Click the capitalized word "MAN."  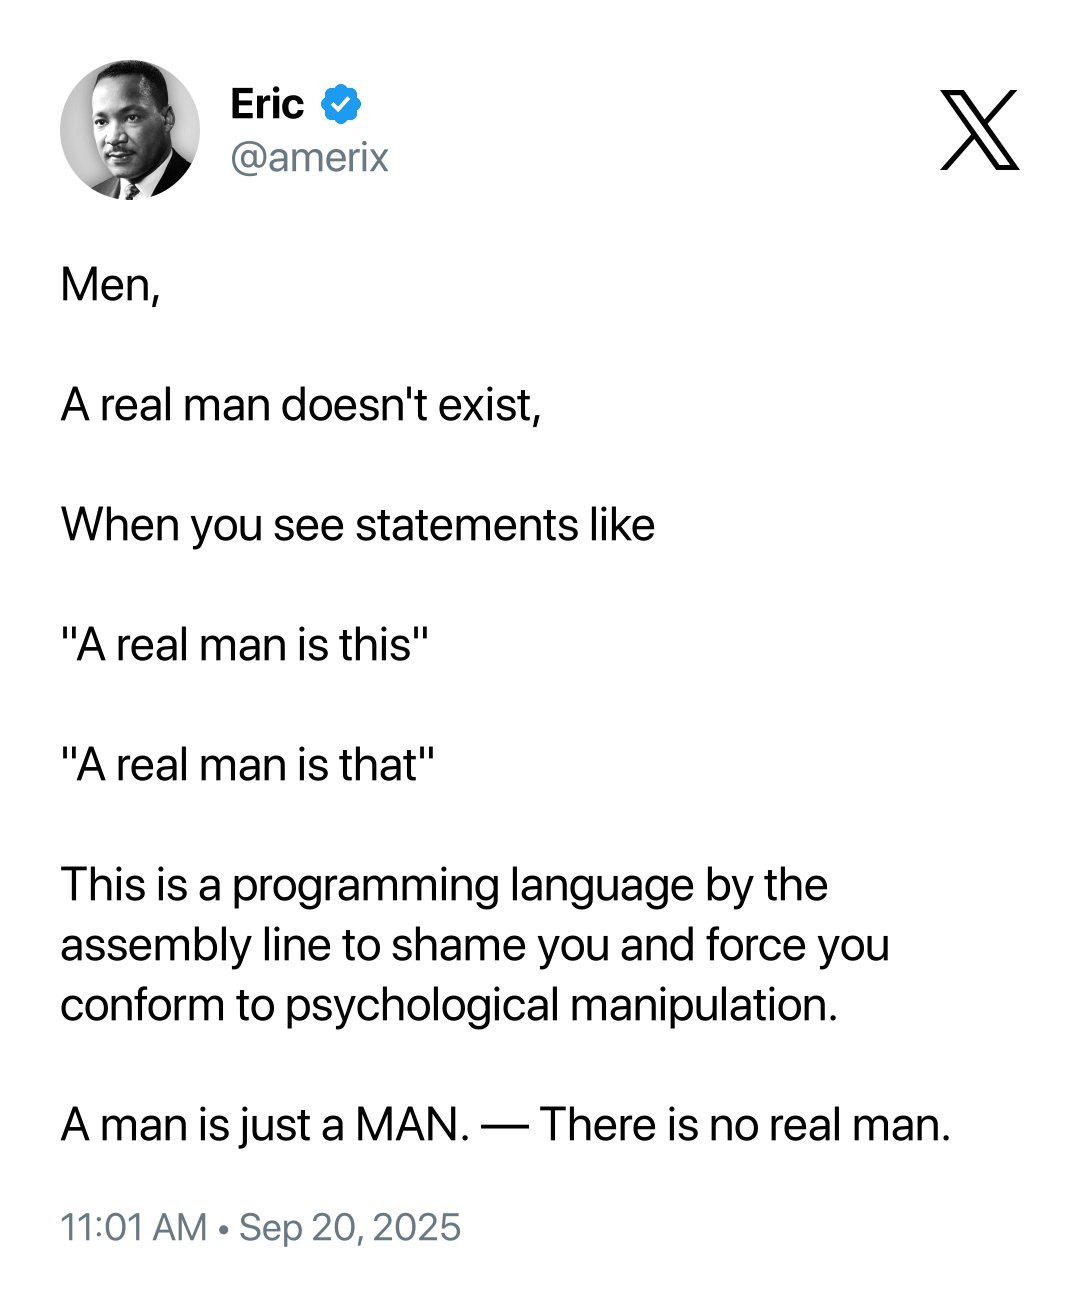coord(412,1125)
